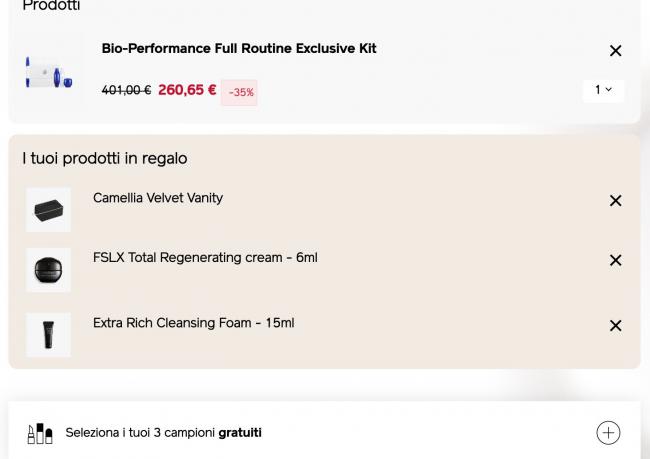Select the Cleansing Foam tube image
Viewport: 650px width, 459px height.
click(x=48, y=335)
